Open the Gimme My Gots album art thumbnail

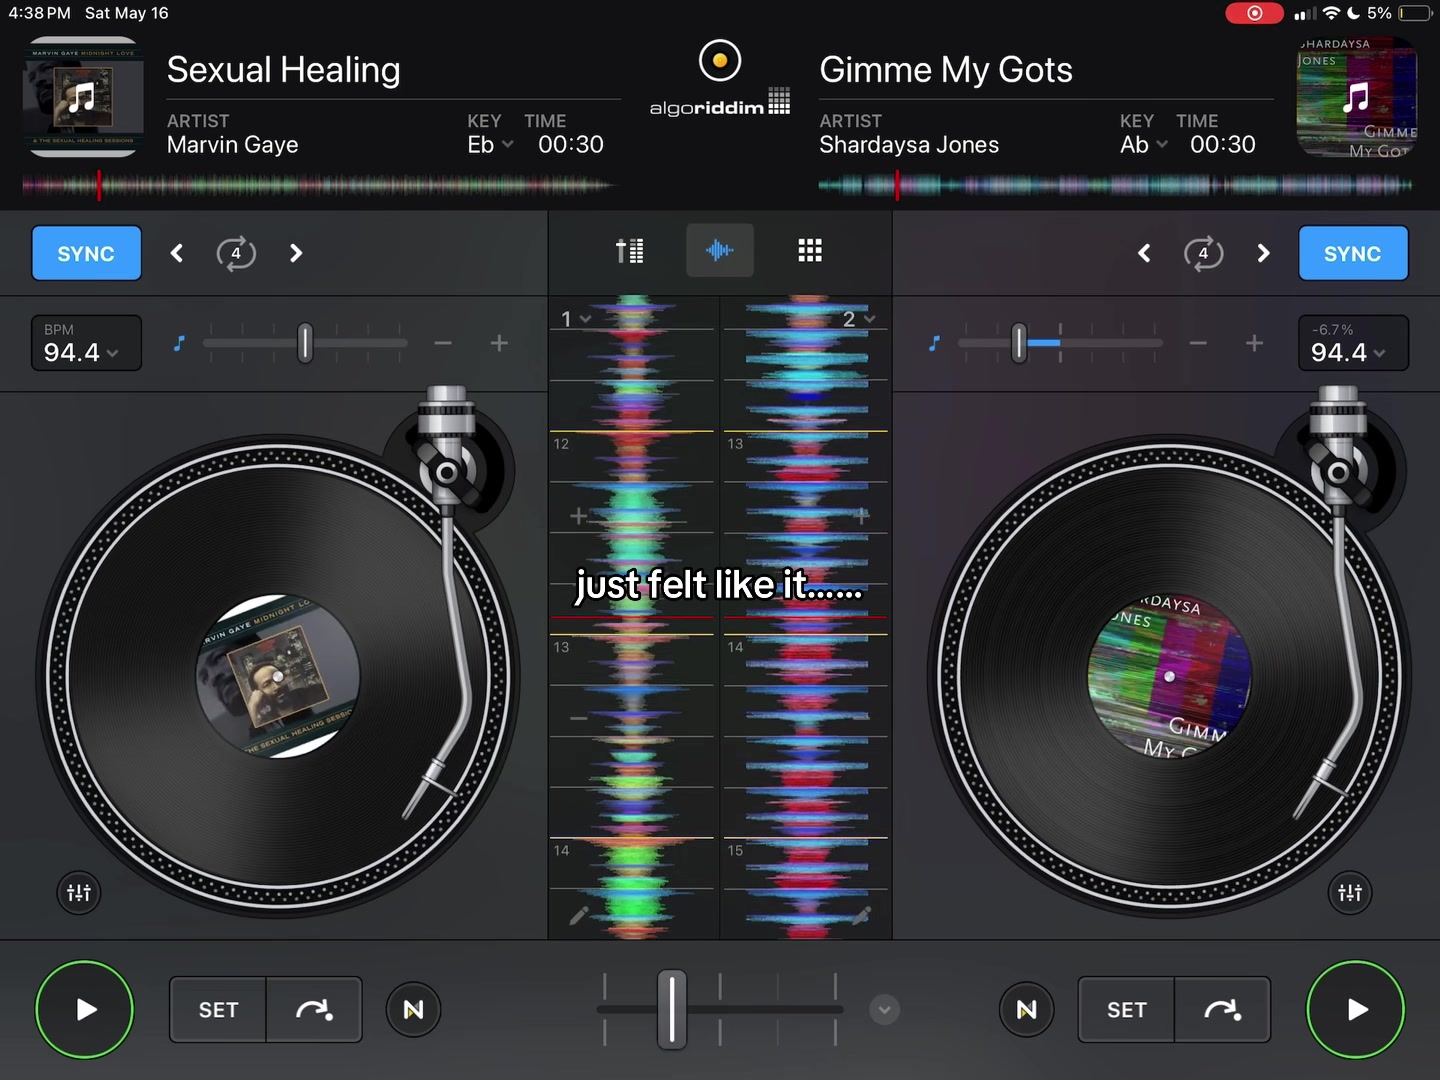click(1357, 98)
